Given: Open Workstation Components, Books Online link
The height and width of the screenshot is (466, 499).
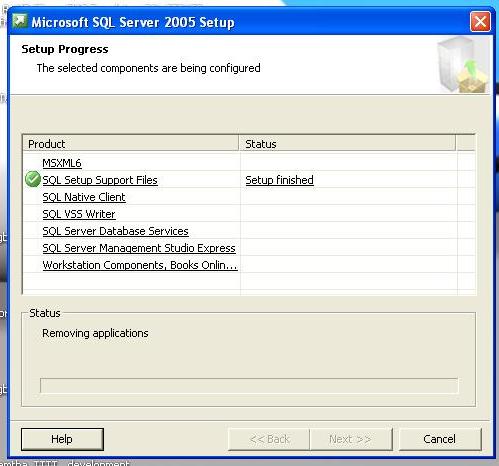Looking at the screenshot, I should (140, 265).
